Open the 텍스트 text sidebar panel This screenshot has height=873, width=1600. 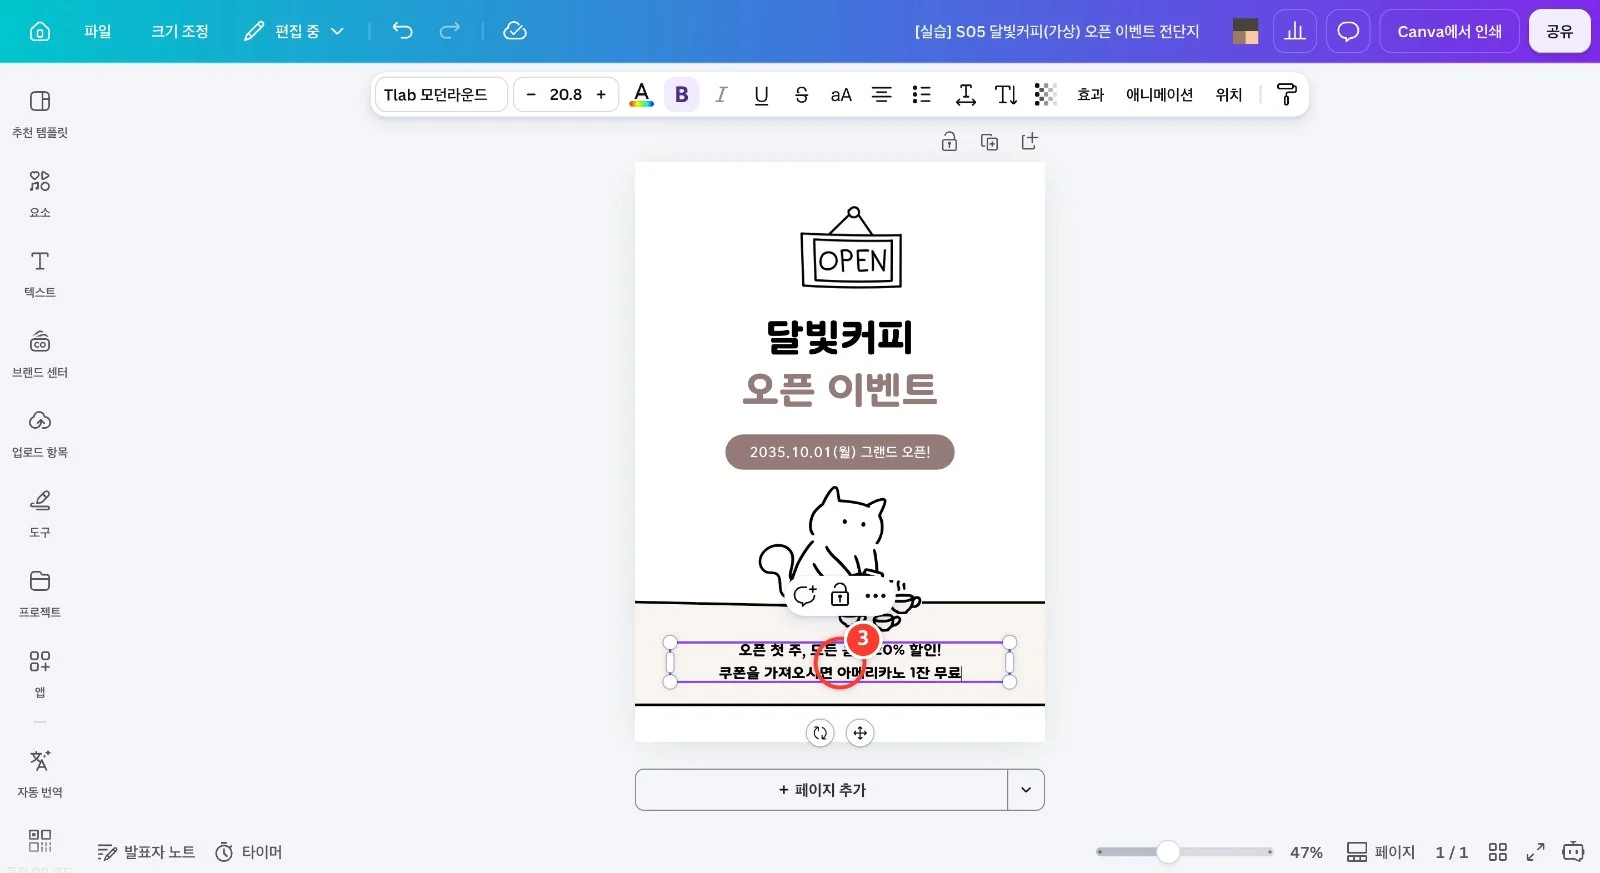40,274
